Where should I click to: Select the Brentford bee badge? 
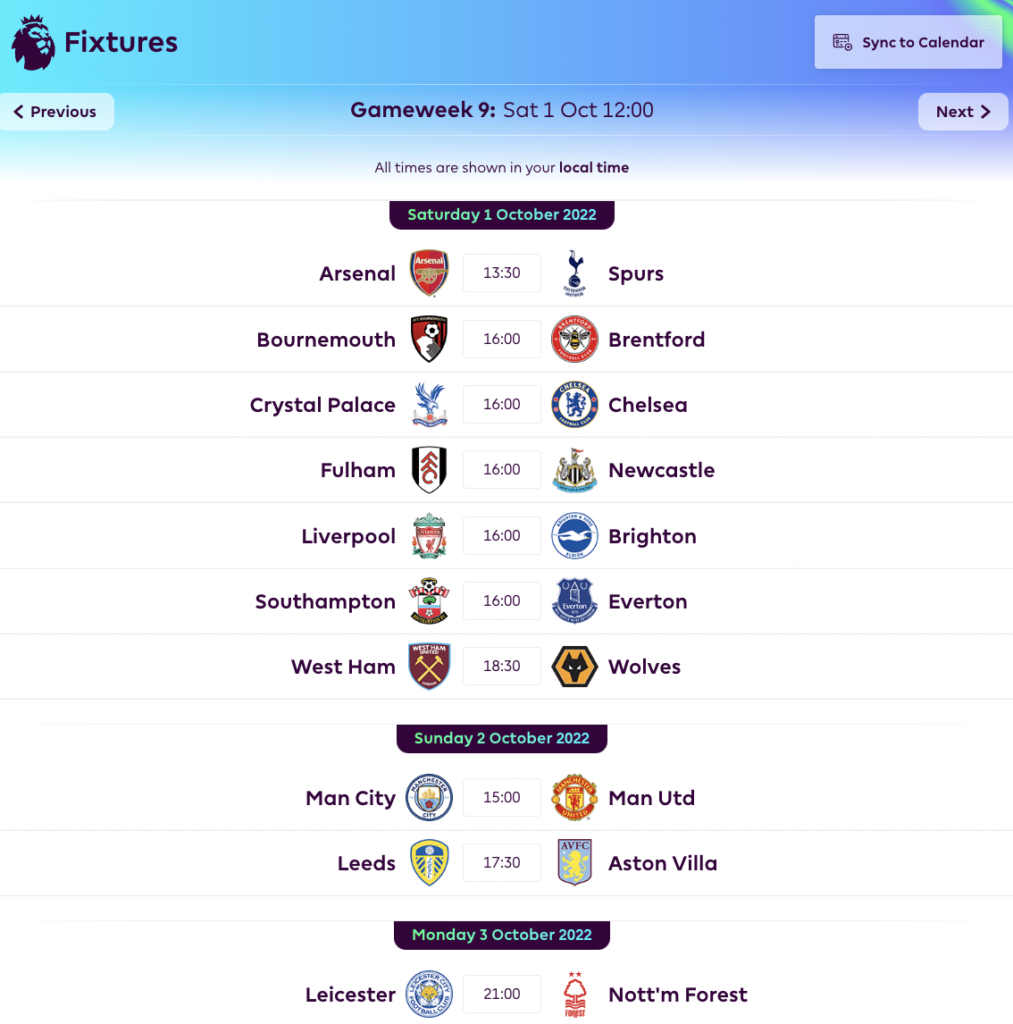(x=575, y=339)
